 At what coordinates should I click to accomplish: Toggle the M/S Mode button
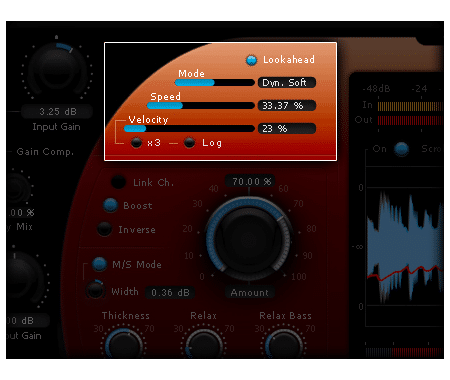pyautogui.click(x=99, y=264)
